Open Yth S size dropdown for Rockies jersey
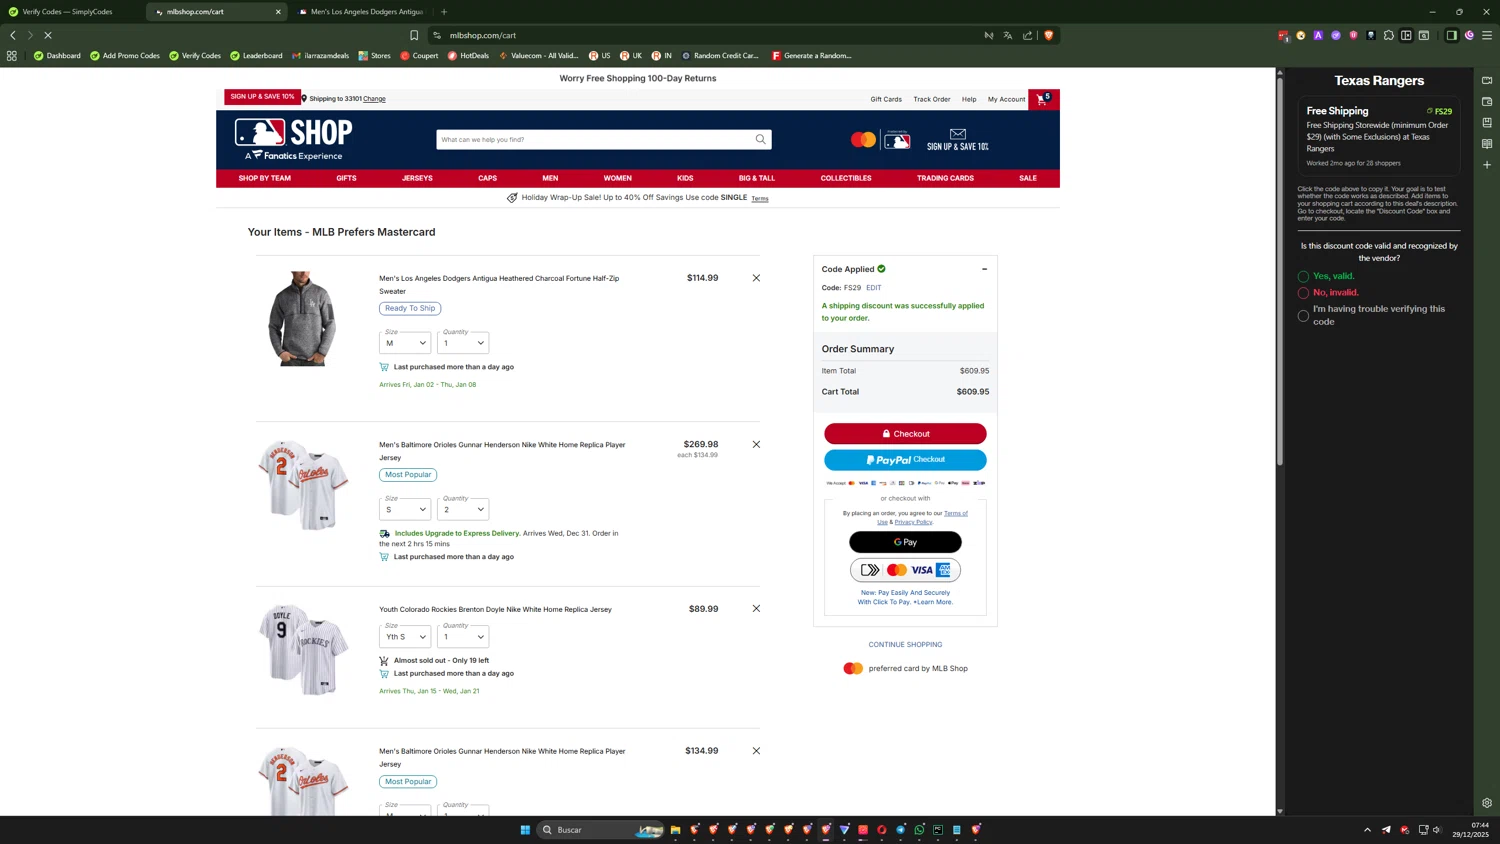 tap(405, 636)
